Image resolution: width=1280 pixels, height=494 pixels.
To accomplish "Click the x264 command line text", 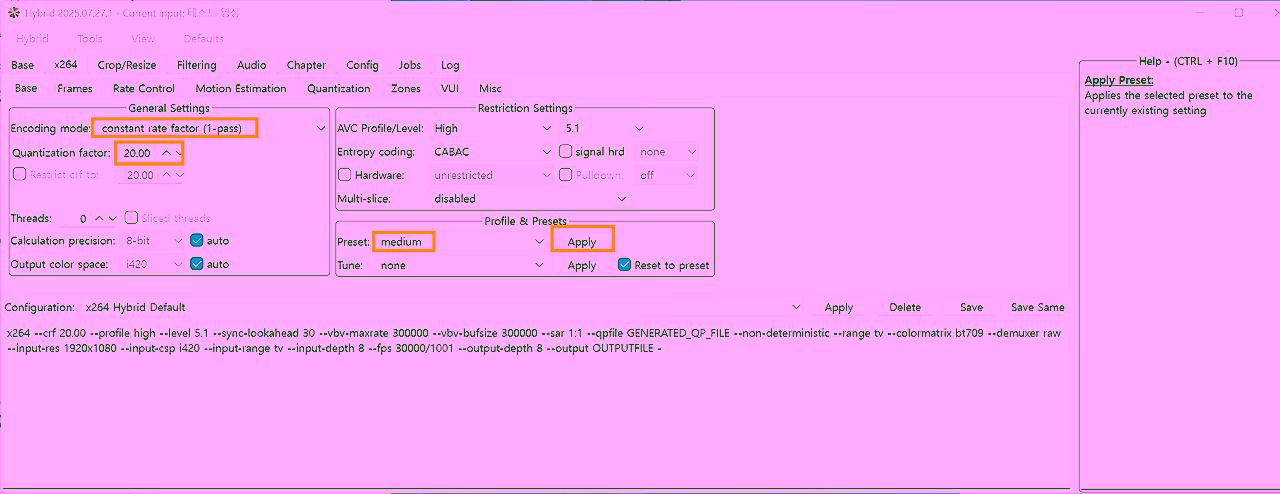I will coord(534,341).
